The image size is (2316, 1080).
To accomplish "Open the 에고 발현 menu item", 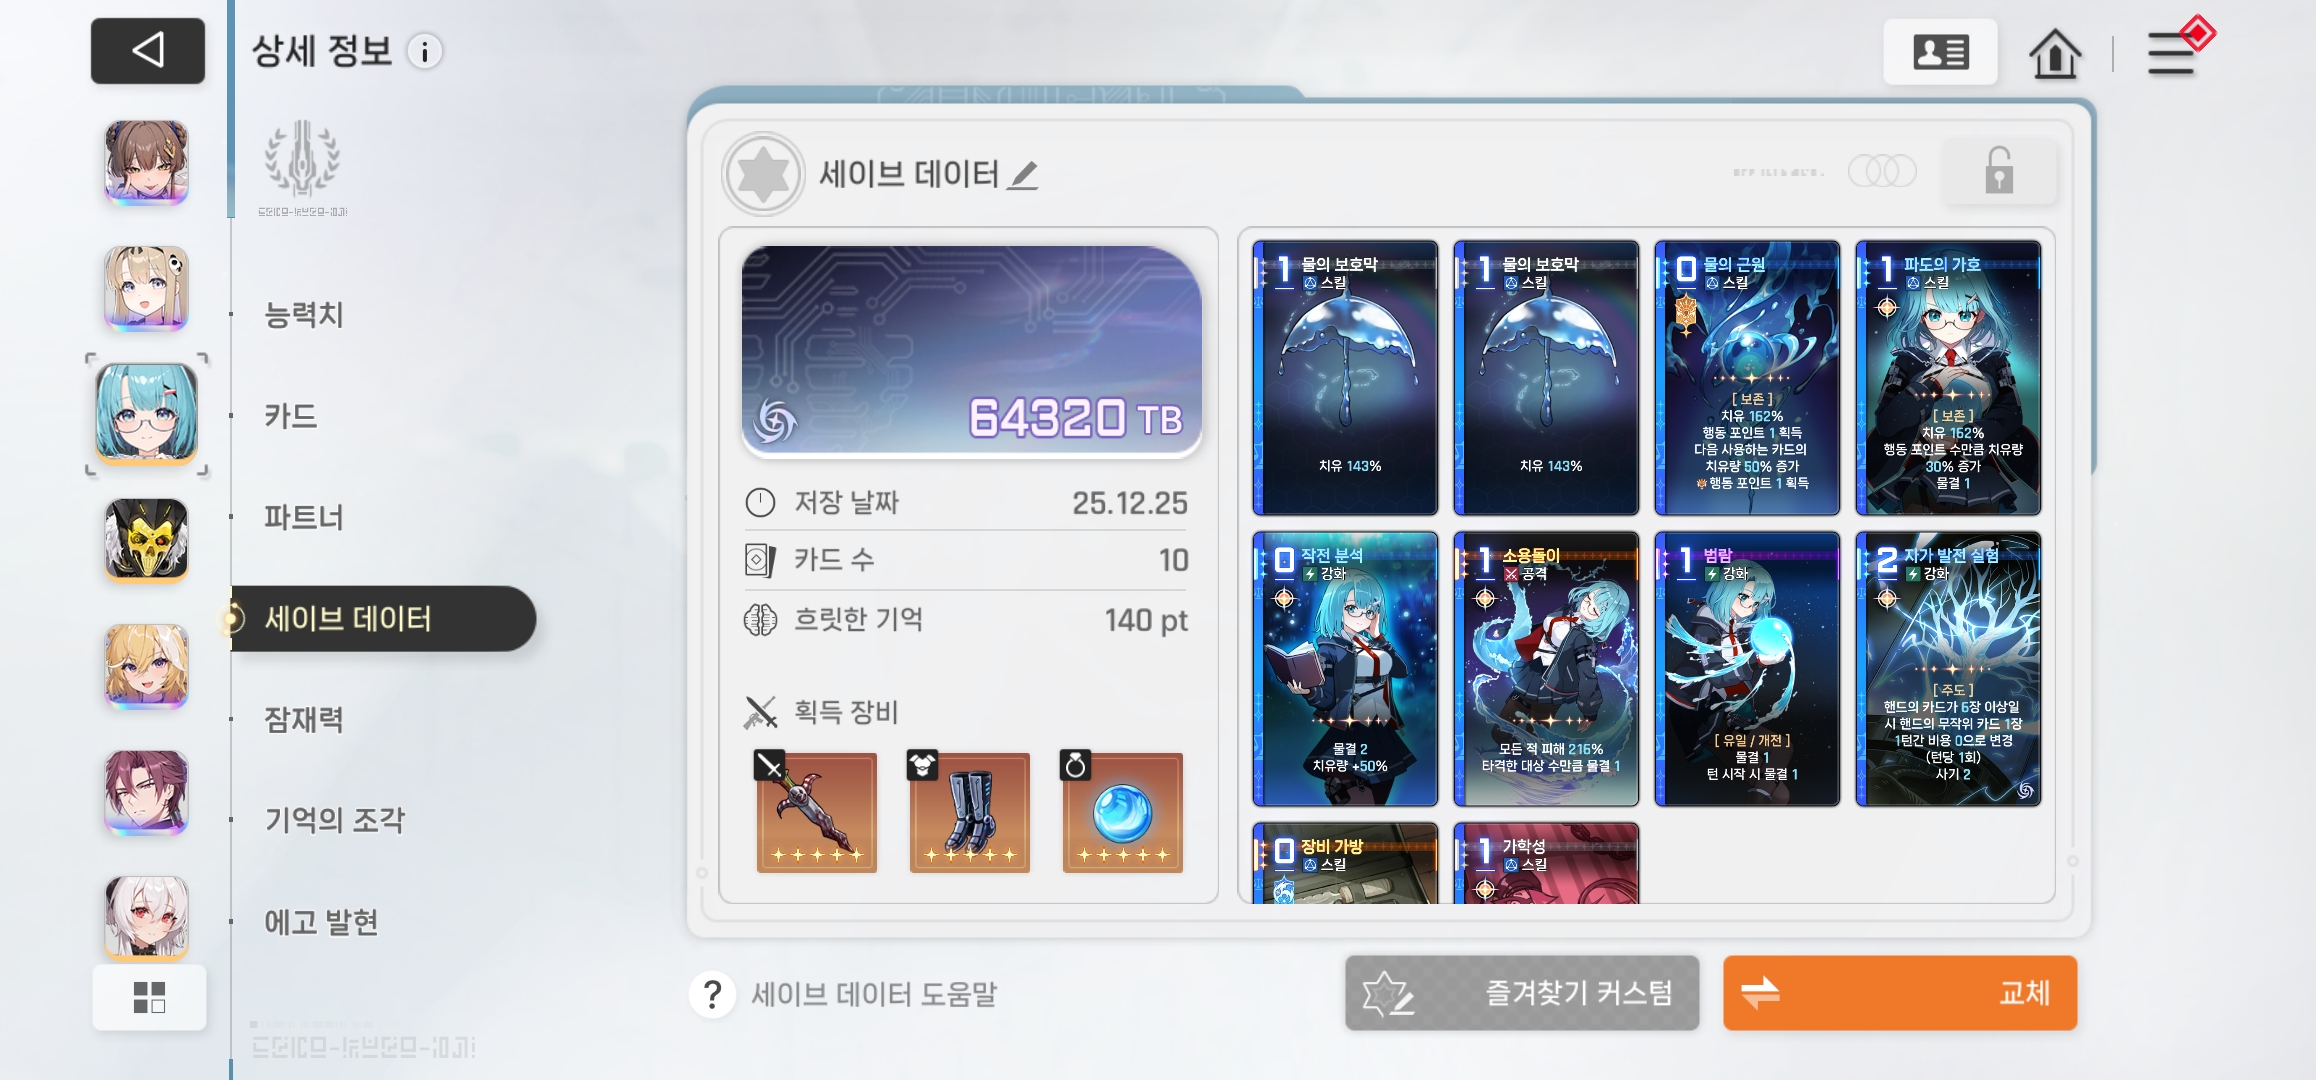I will point(321,922).
